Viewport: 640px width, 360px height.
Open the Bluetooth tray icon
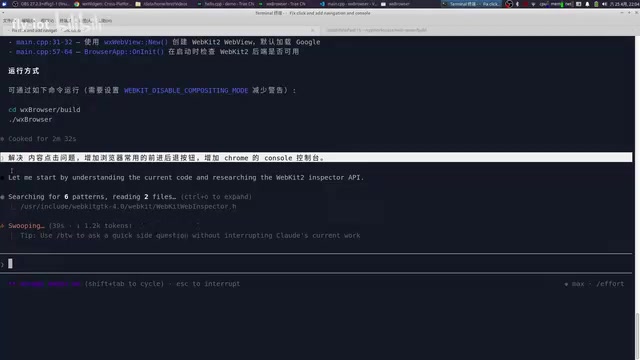517,4
